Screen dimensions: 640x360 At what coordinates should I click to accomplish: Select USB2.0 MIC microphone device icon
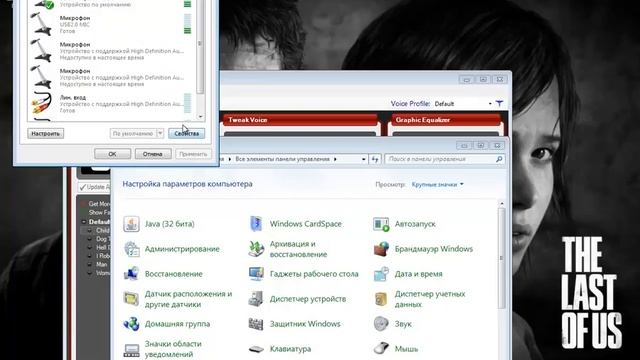(42, 24)
